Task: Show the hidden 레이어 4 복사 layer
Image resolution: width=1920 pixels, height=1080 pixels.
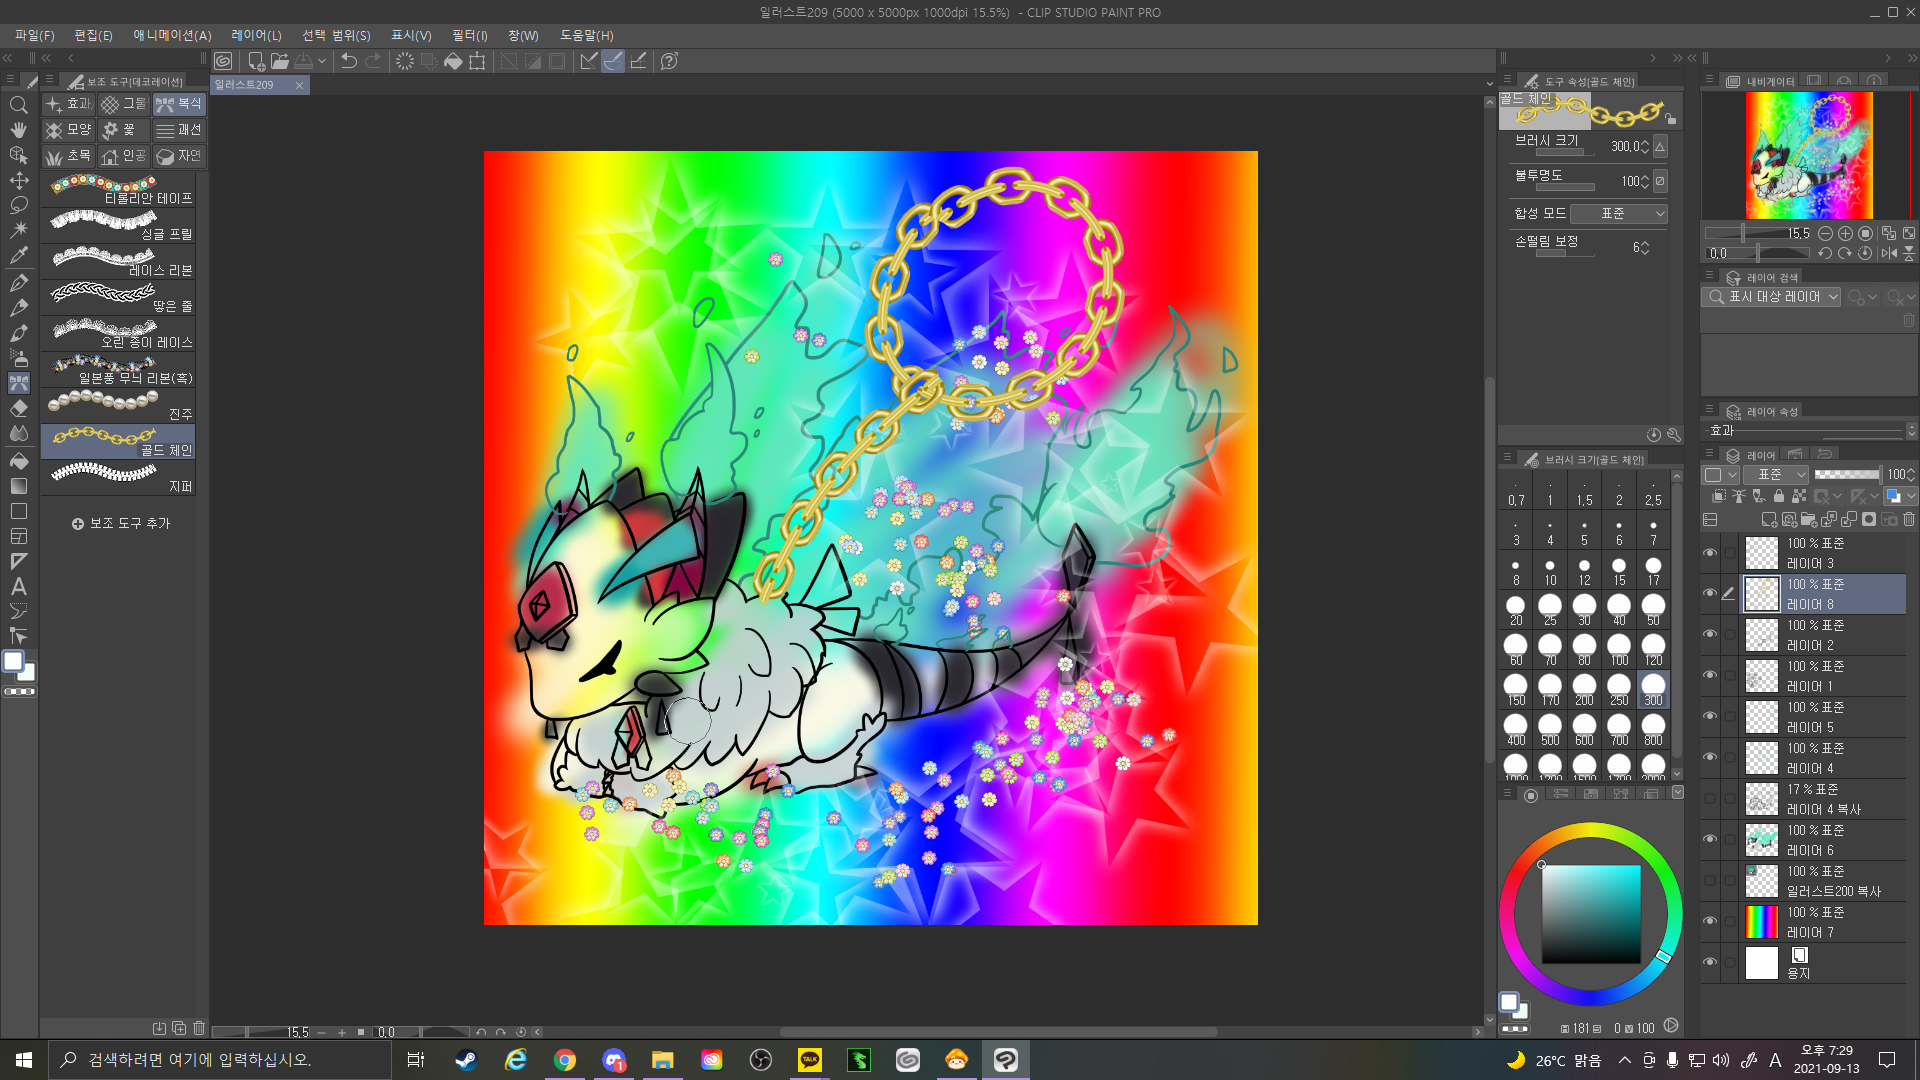Action: point(1710,798)
